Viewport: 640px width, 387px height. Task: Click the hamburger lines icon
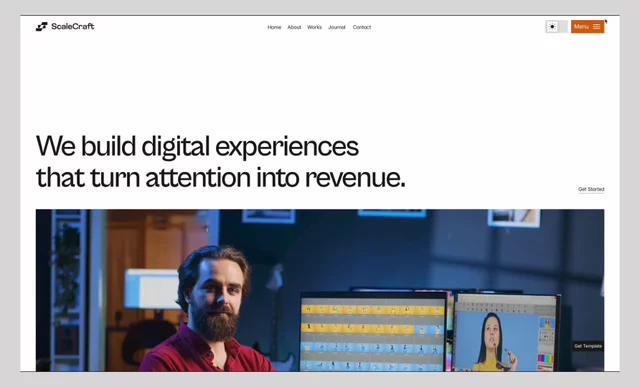[596, 27]
